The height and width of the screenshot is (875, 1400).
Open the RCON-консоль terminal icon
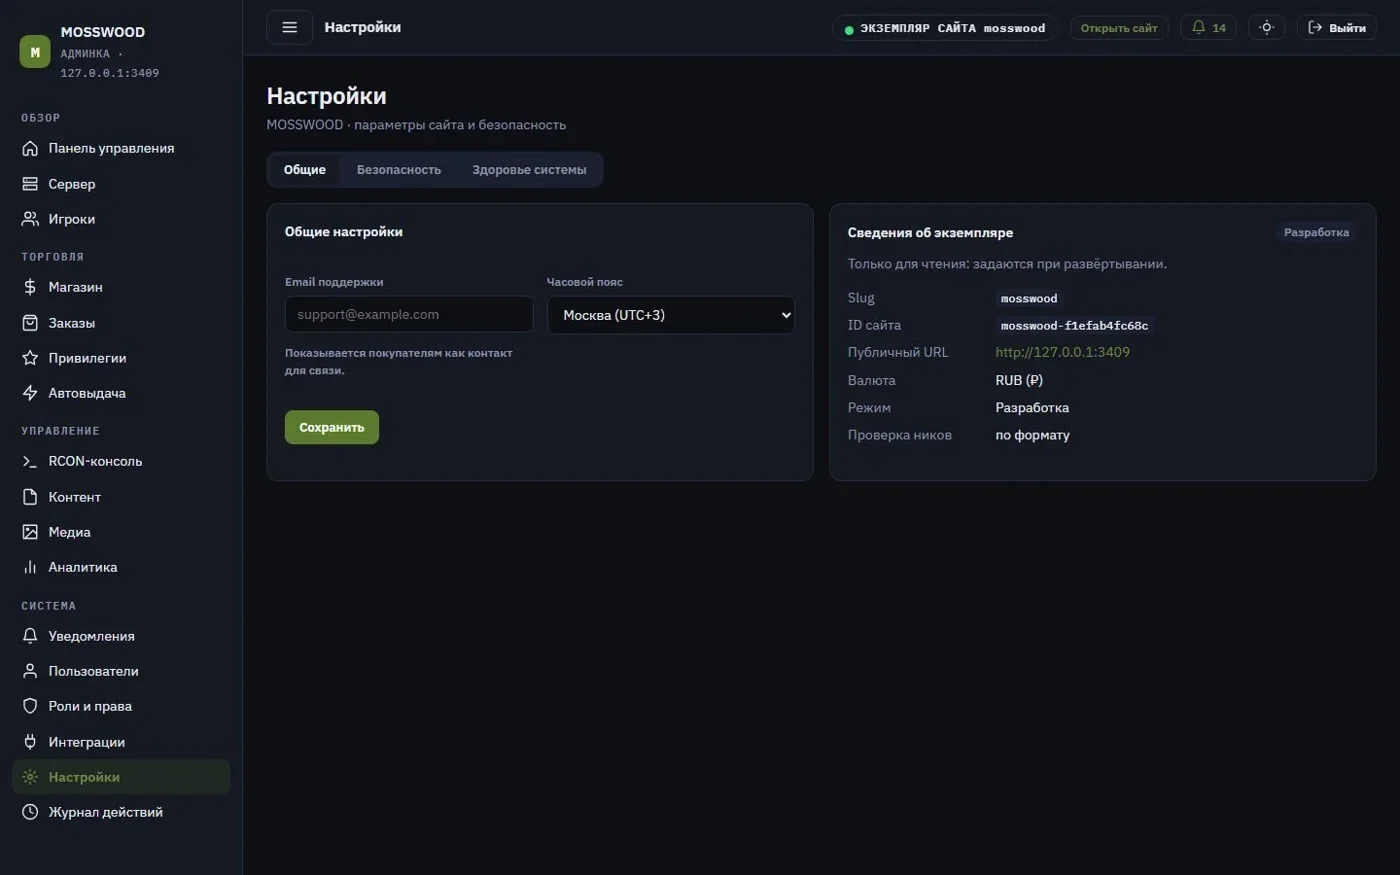(30, 462)
